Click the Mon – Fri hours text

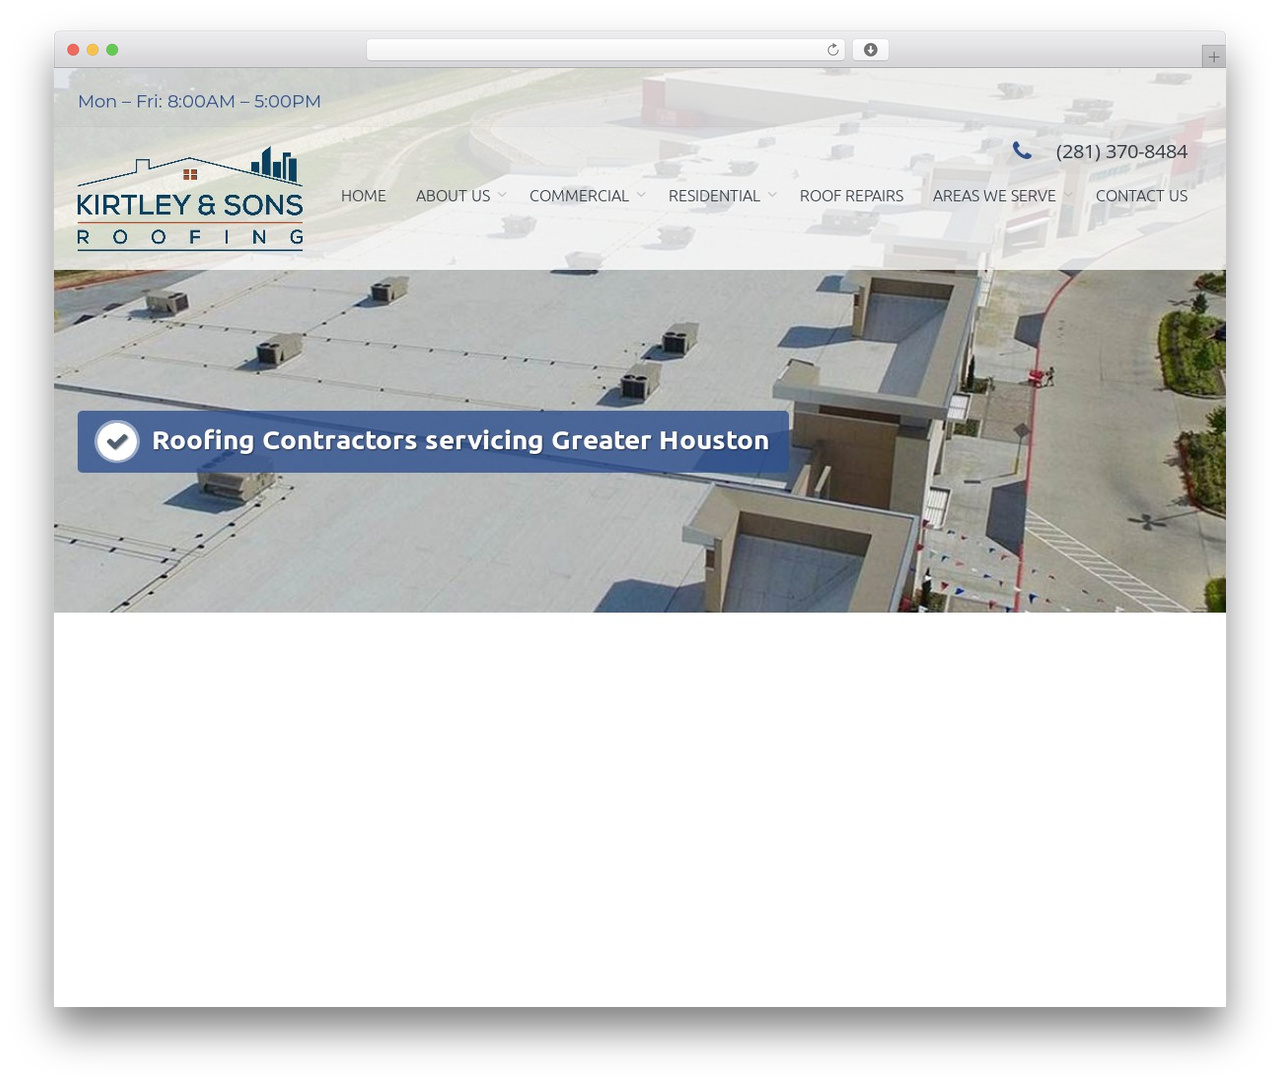pyautogui.click(x=199, y=101)
